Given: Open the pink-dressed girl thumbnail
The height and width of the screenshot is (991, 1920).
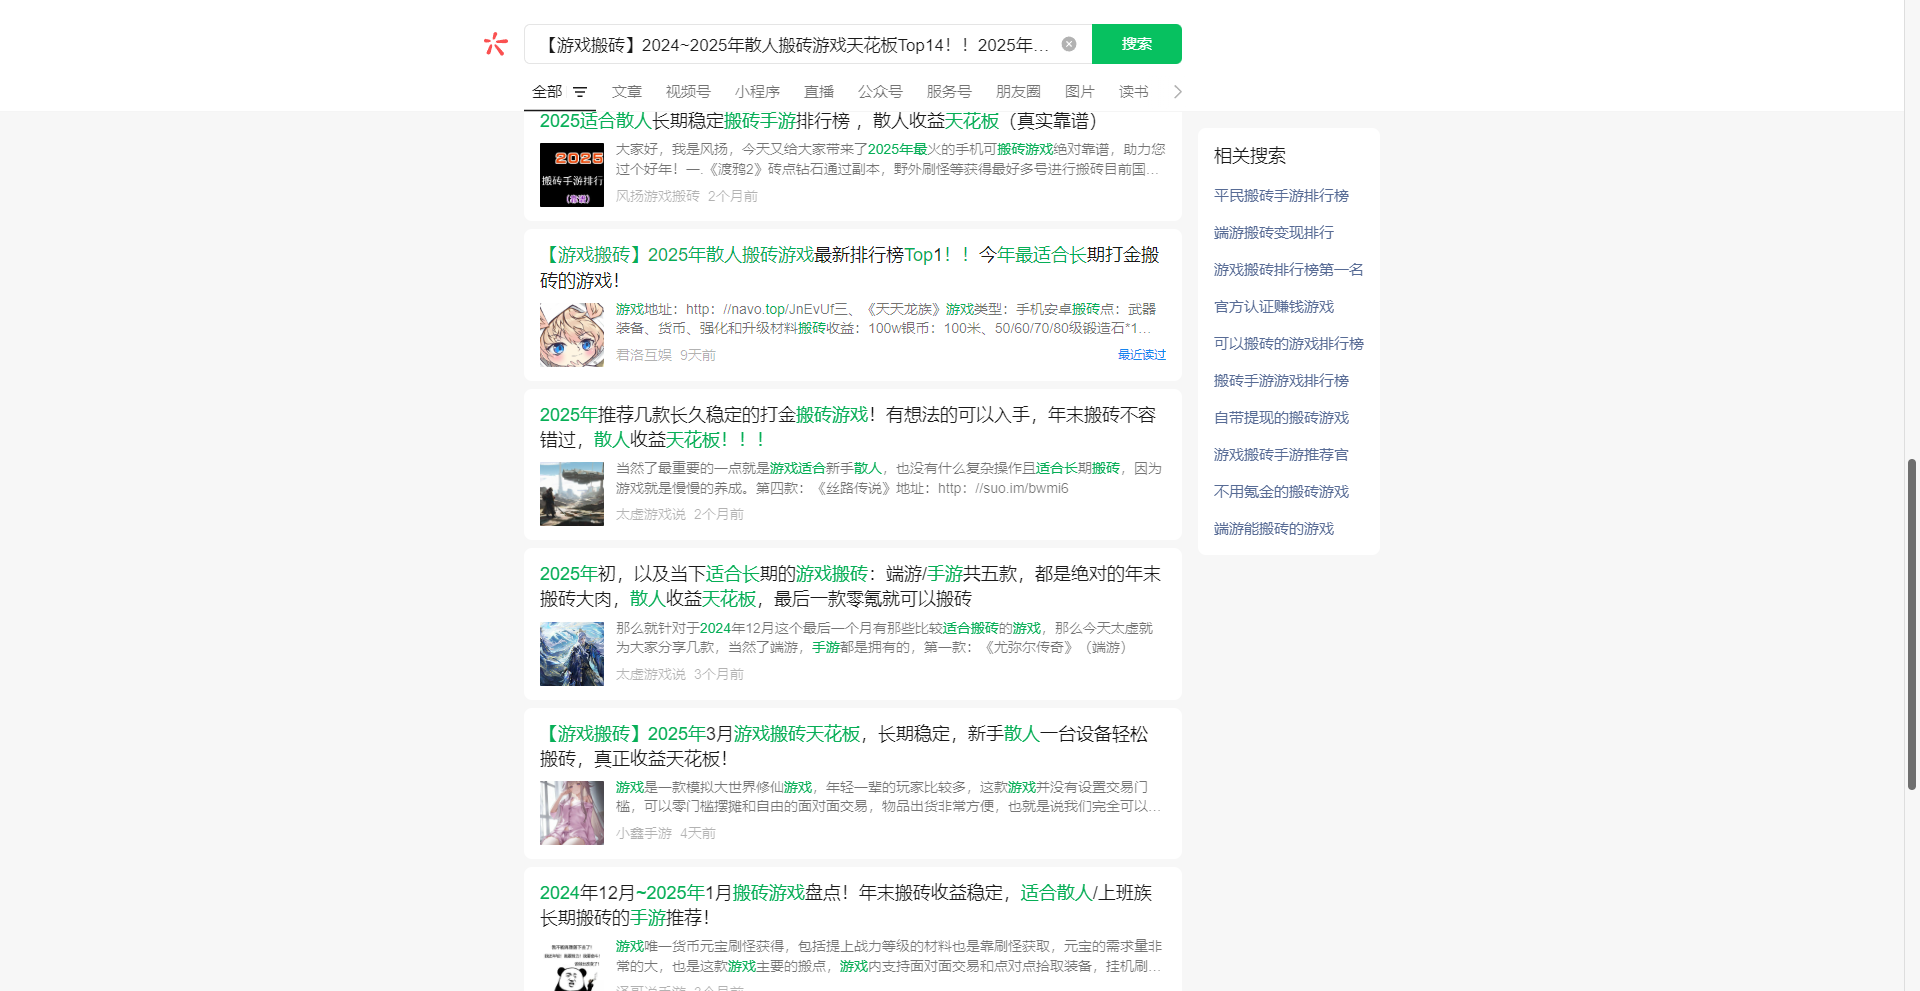Looking at the screenshot, I should (572, 813).
